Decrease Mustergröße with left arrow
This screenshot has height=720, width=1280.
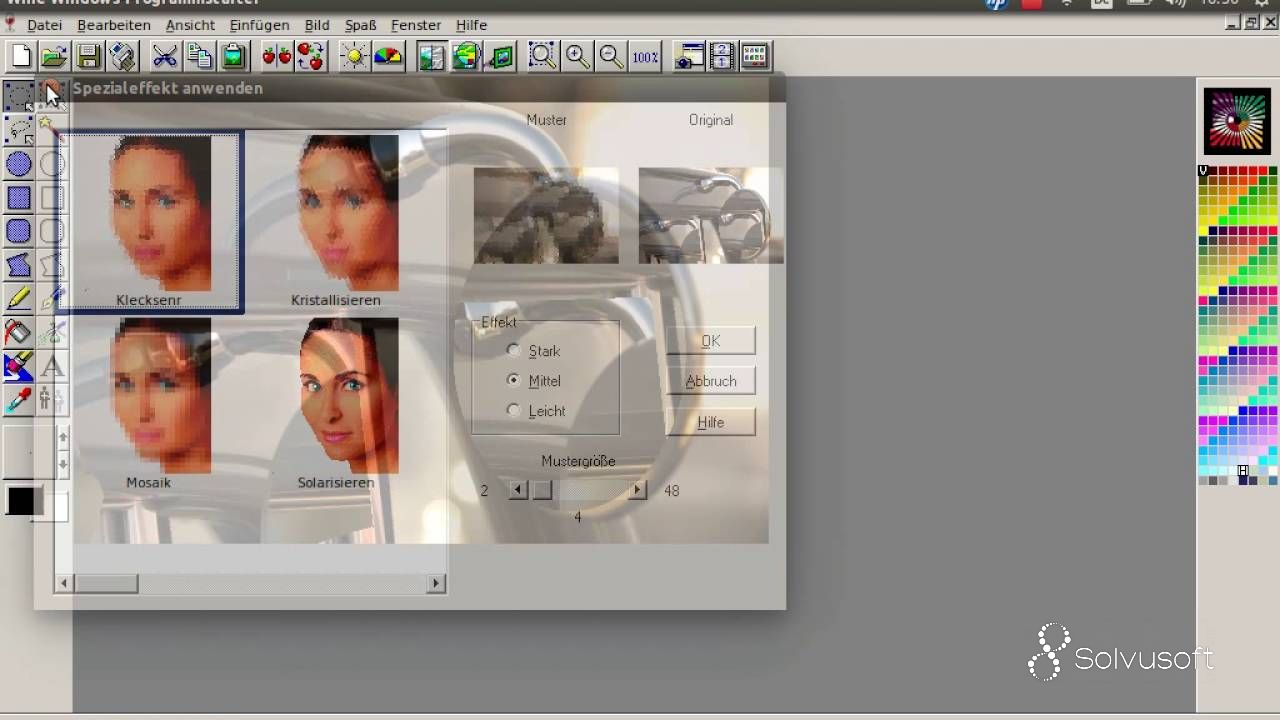(518, 490)
